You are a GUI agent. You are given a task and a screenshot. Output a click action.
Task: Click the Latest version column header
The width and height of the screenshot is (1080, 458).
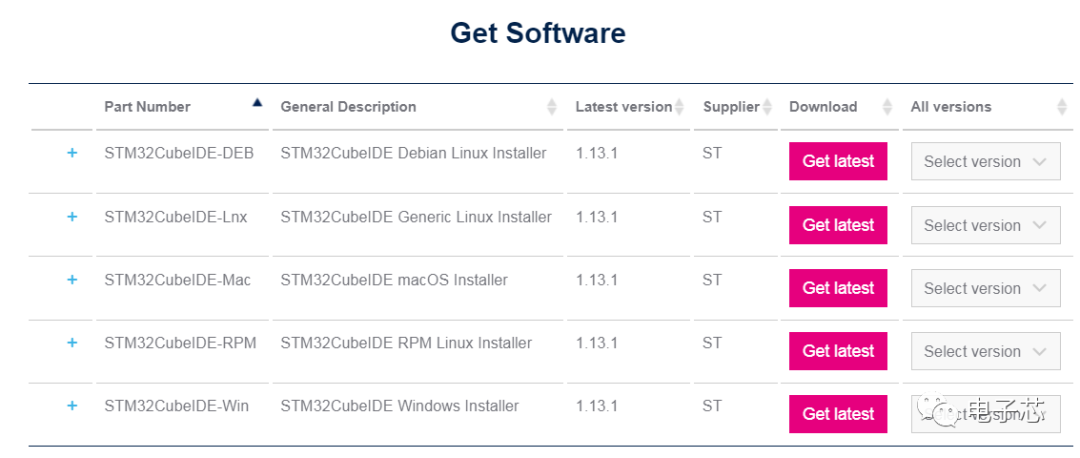[x=623, y=107]
